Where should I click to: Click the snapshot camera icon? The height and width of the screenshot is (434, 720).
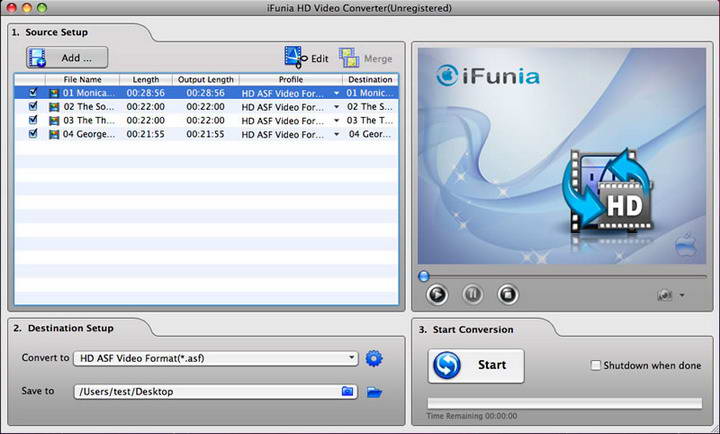664,295
